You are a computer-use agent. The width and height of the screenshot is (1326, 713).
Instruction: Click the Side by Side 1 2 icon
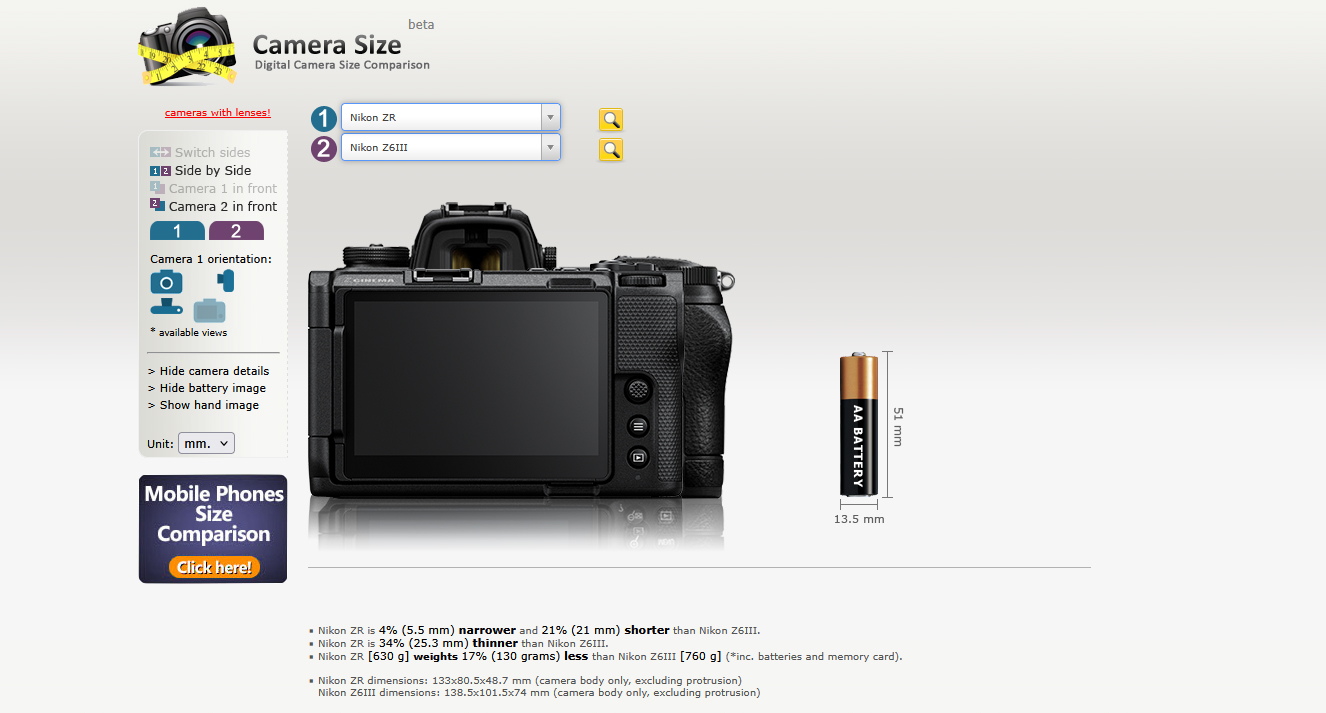[160, 170]
